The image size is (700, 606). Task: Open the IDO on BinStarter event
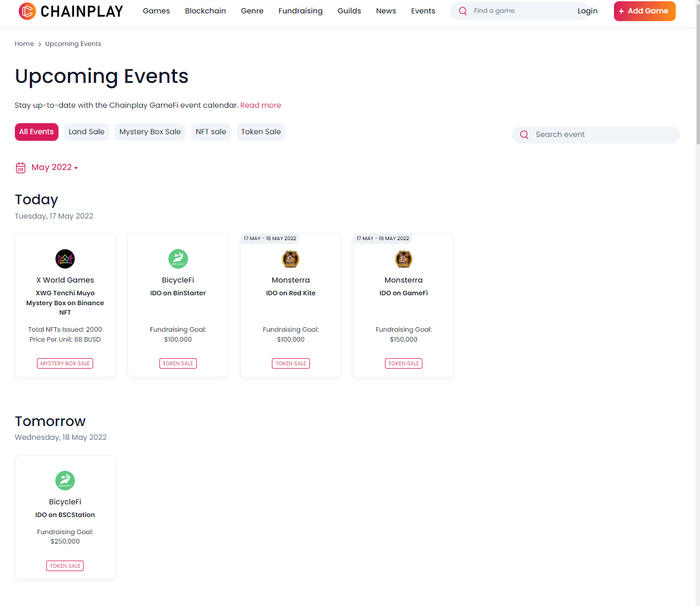point(178,293)
